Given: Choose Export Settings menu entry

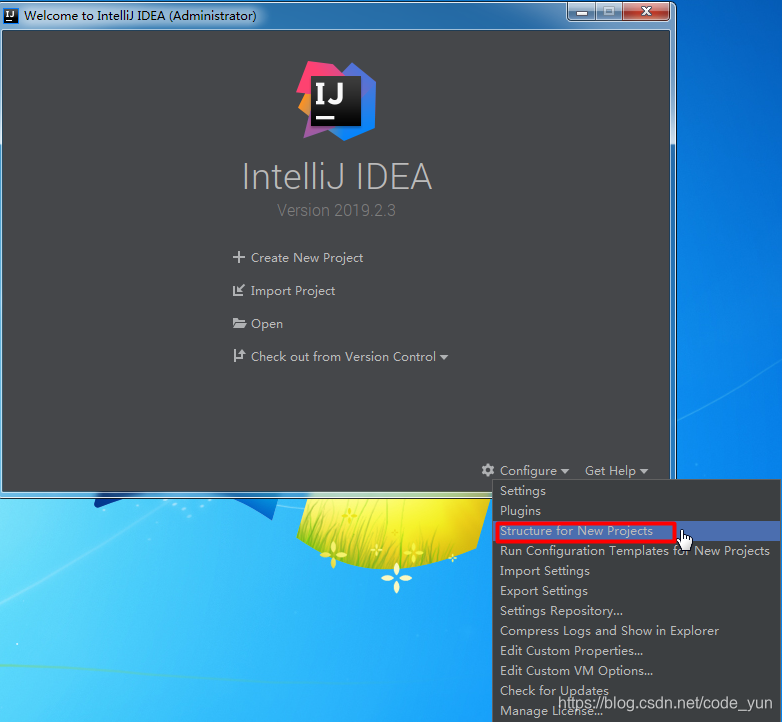Looking at the screenshot, I should [636, 591].
